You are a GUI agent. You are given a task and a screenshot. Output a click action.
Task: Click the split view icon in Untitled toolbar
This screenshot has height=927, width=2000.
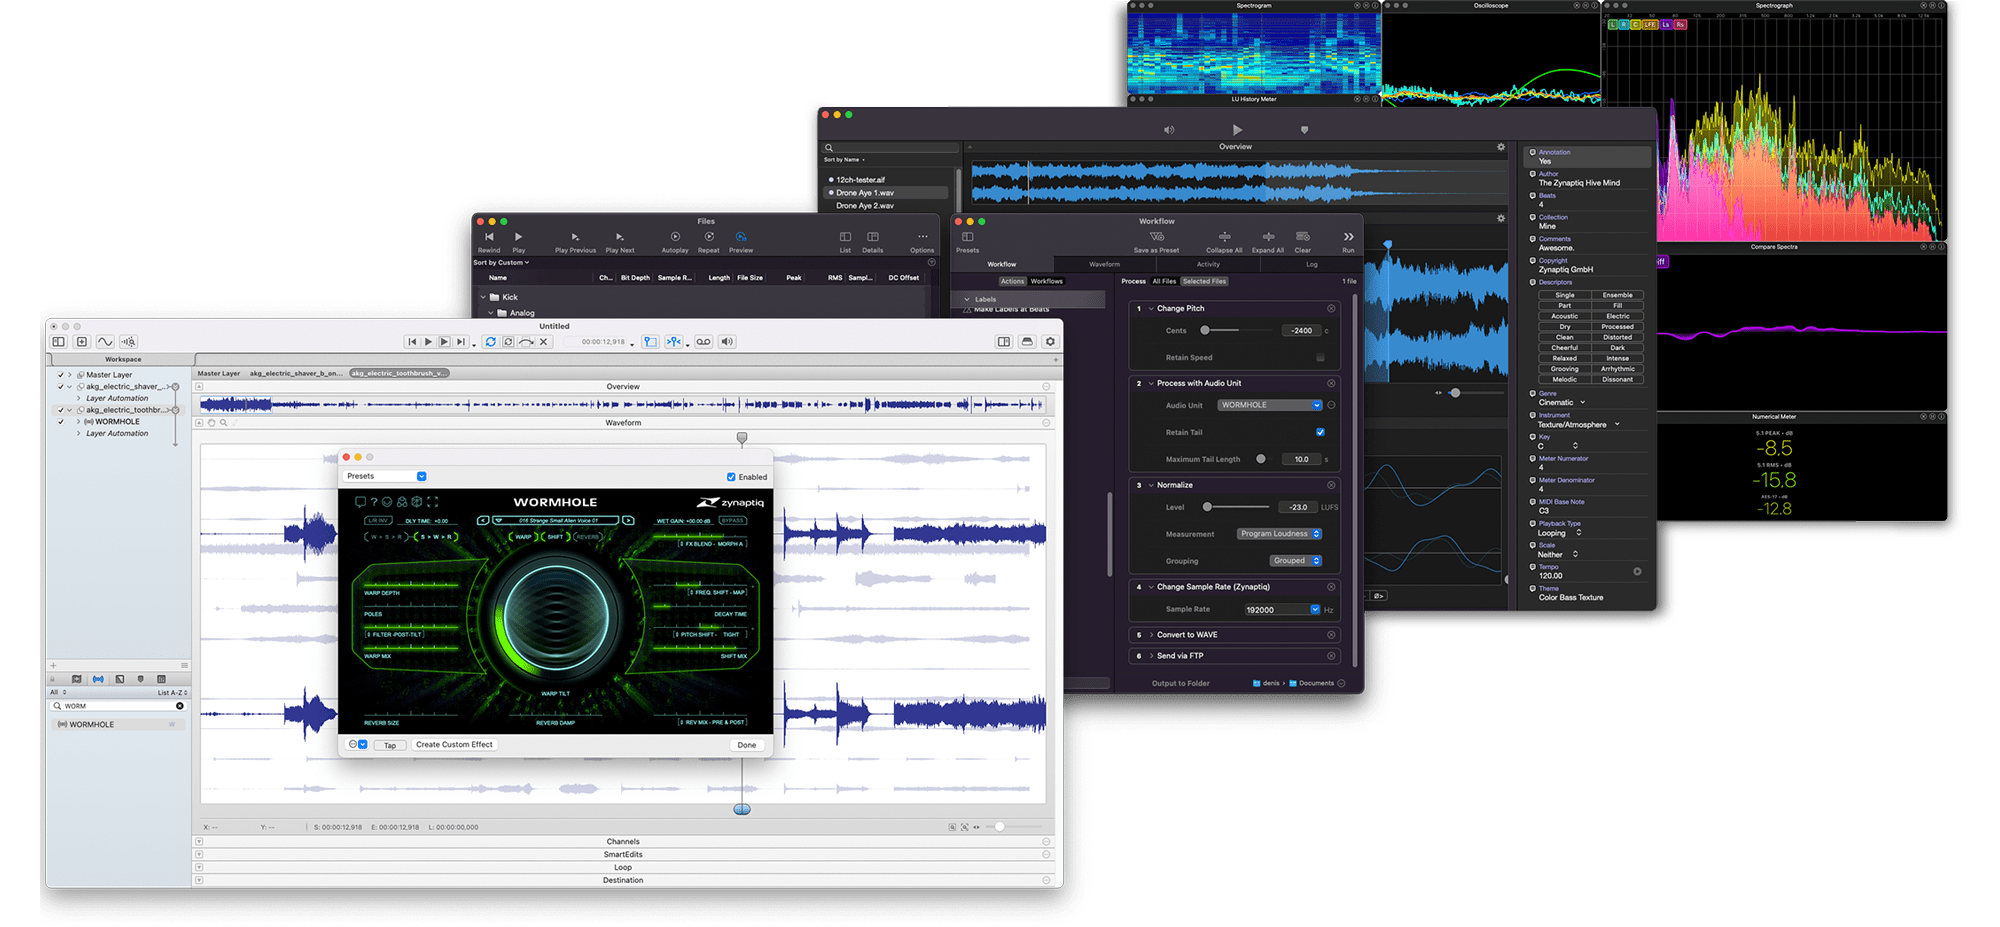[x=1004, y=342]
